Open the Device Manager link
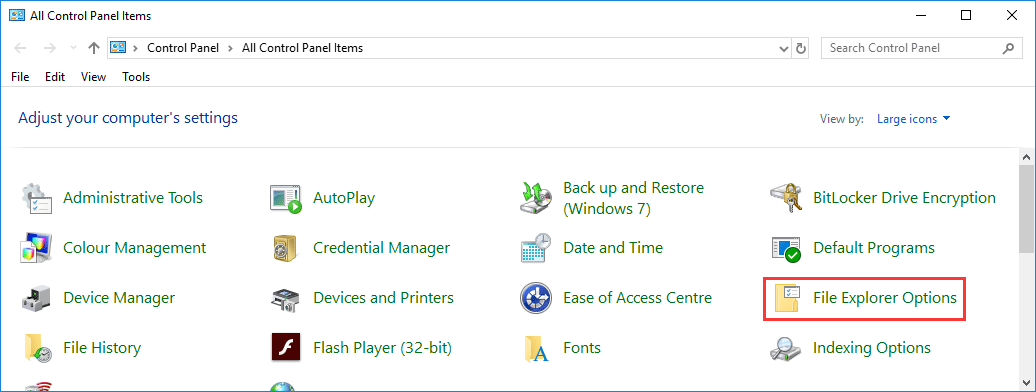 [x=119, y=298]
